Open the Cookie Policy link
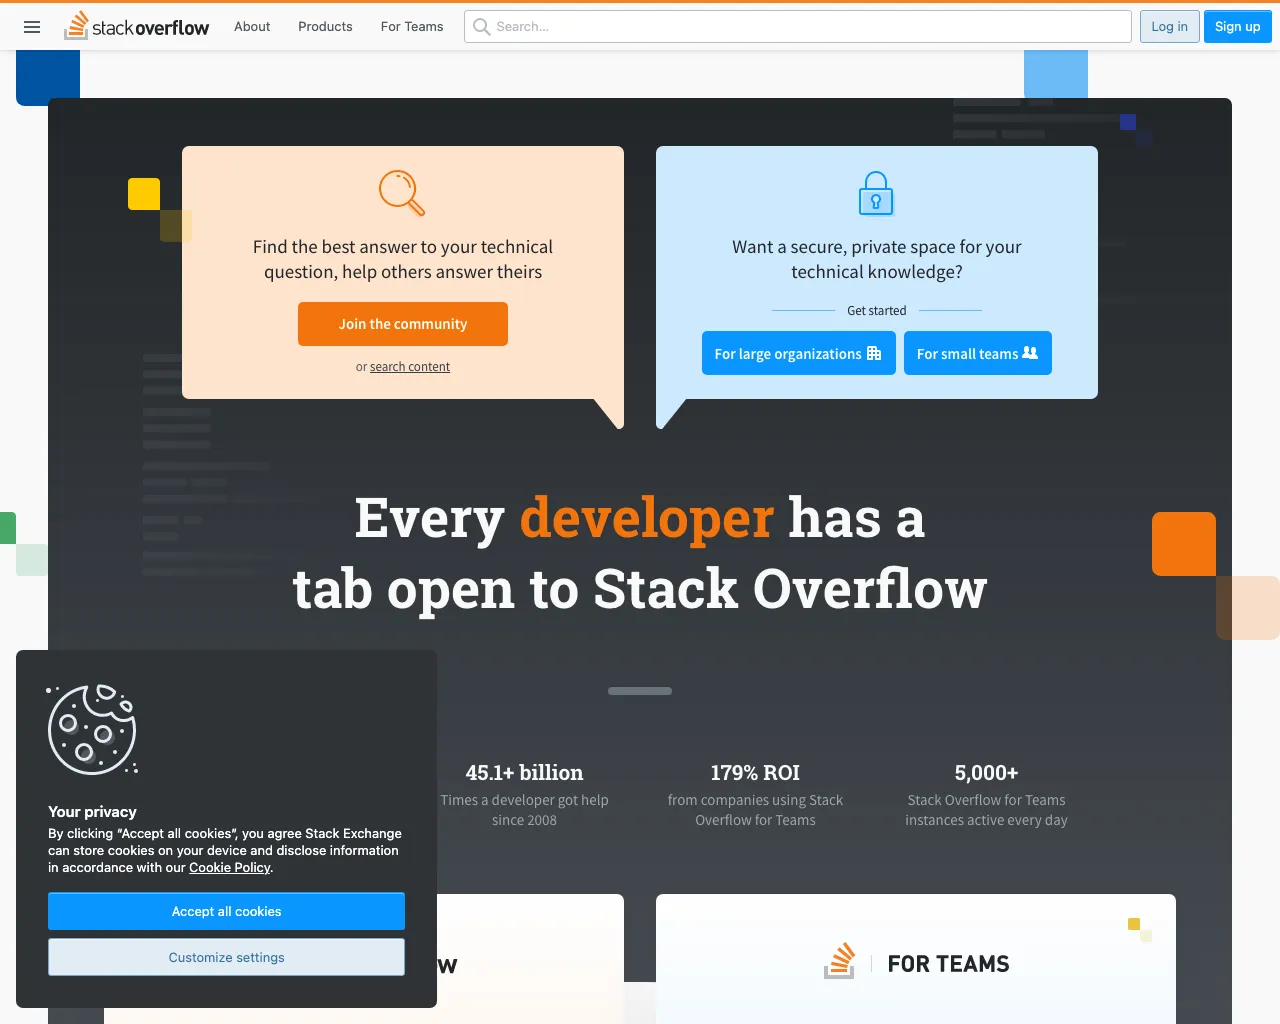Image resolution: width=1280 pixels, height=1024 pixels. point(229,867)
